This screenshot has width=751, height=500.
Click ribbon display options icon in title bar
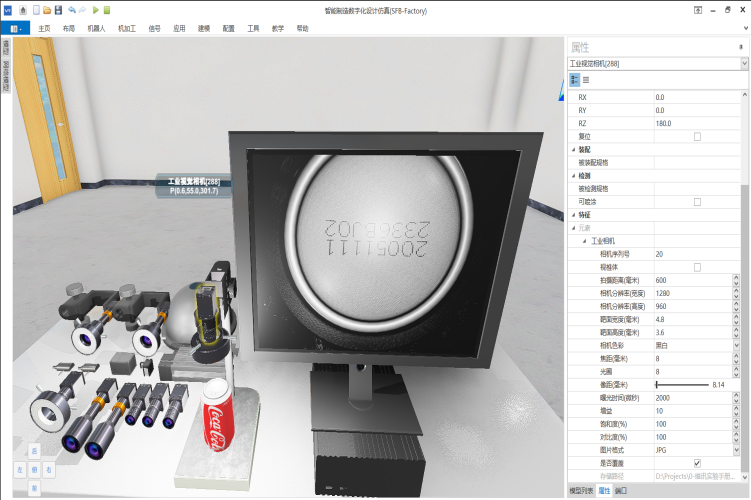tap(698, 10)
